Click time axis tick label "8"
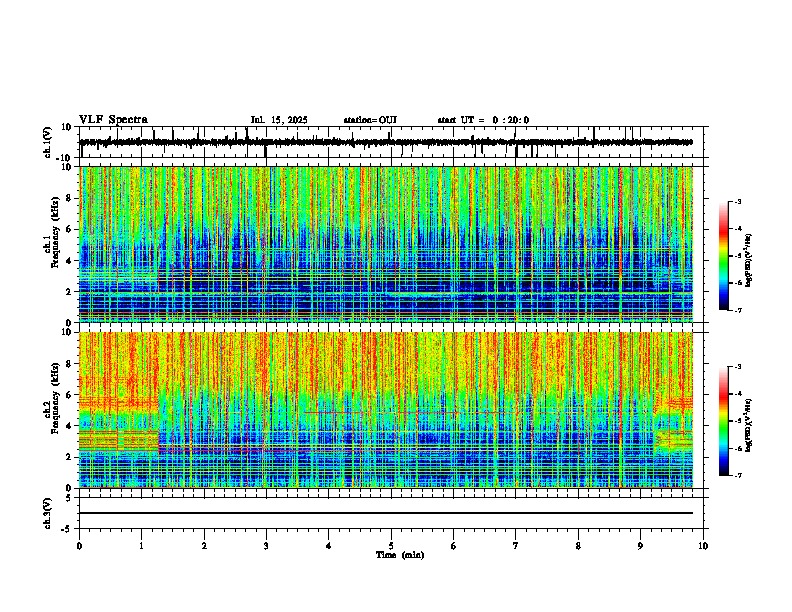Image resolution: width=792 pixels, height=612 pixels. pos(578,546)
